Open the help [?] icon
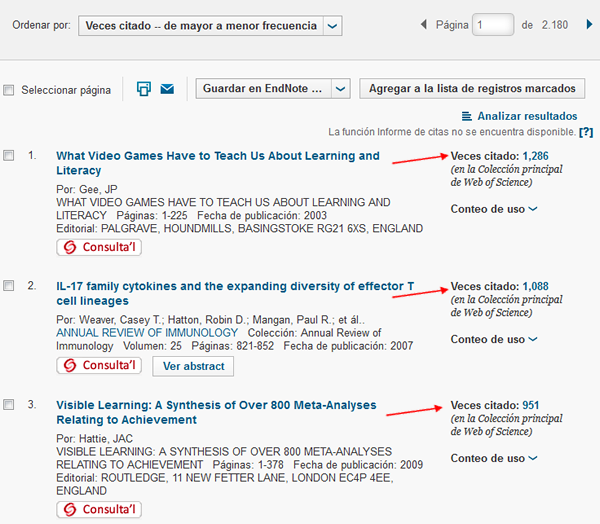Screen dimensions: 600x524 click(x=586, y=132)
